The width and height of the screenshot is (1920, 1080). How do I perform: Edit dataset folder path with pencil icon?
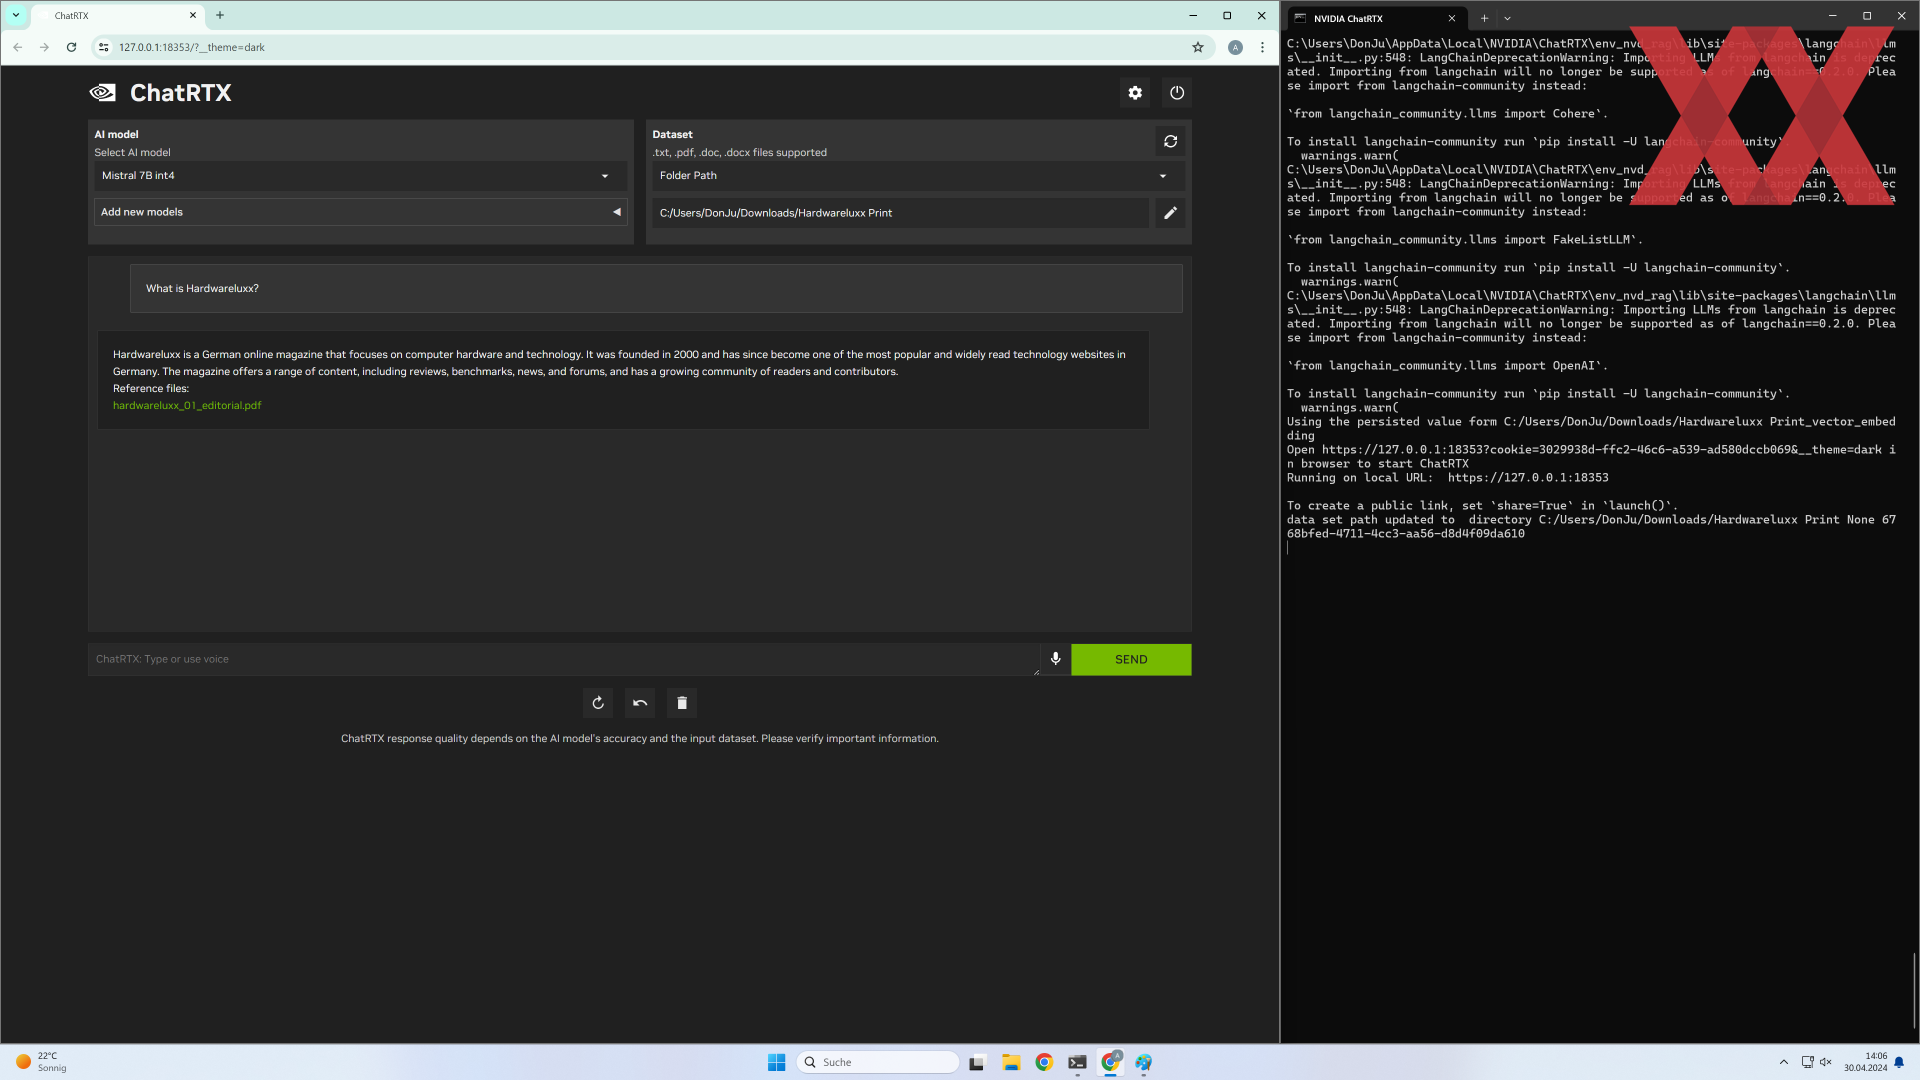1170,213
